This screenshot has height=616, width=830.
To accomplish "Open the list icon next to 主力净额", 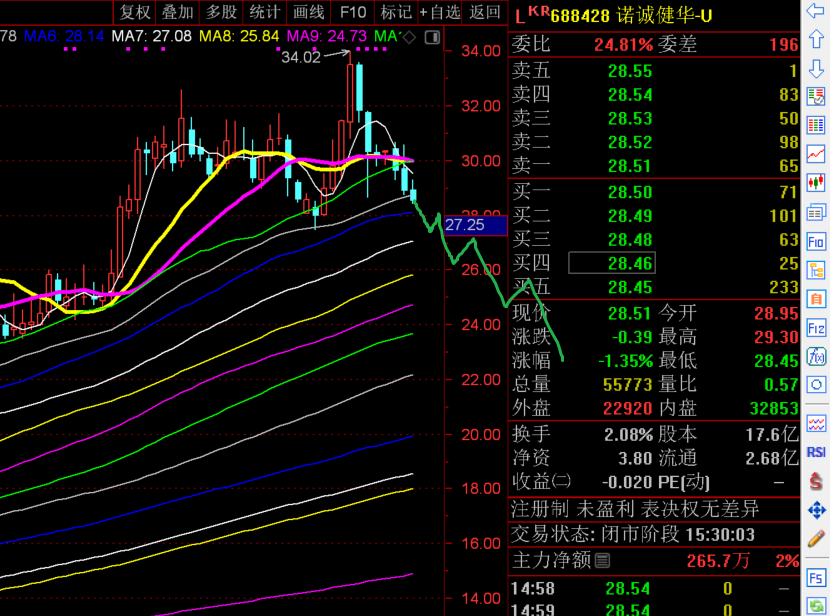I will click(x=602, y=560).
